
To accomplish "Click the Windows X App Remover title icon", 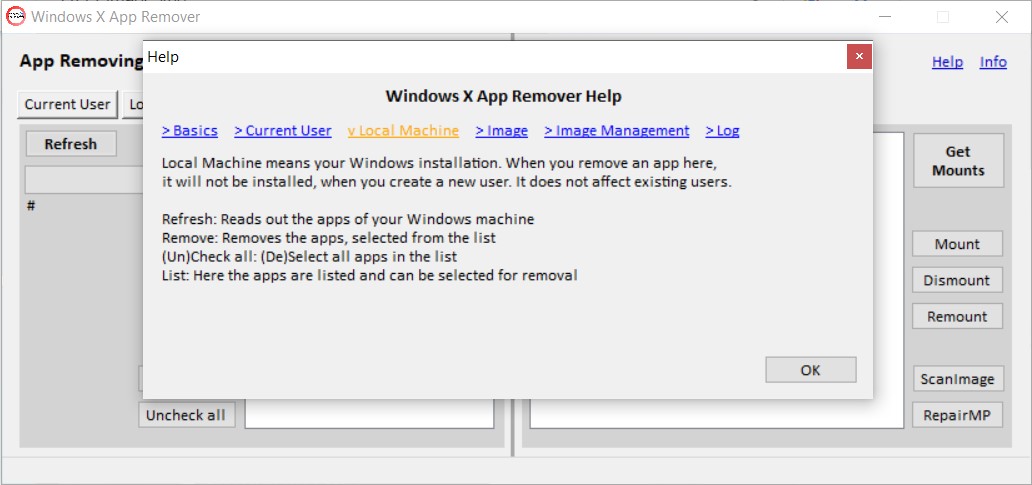I will coord(15,16).
